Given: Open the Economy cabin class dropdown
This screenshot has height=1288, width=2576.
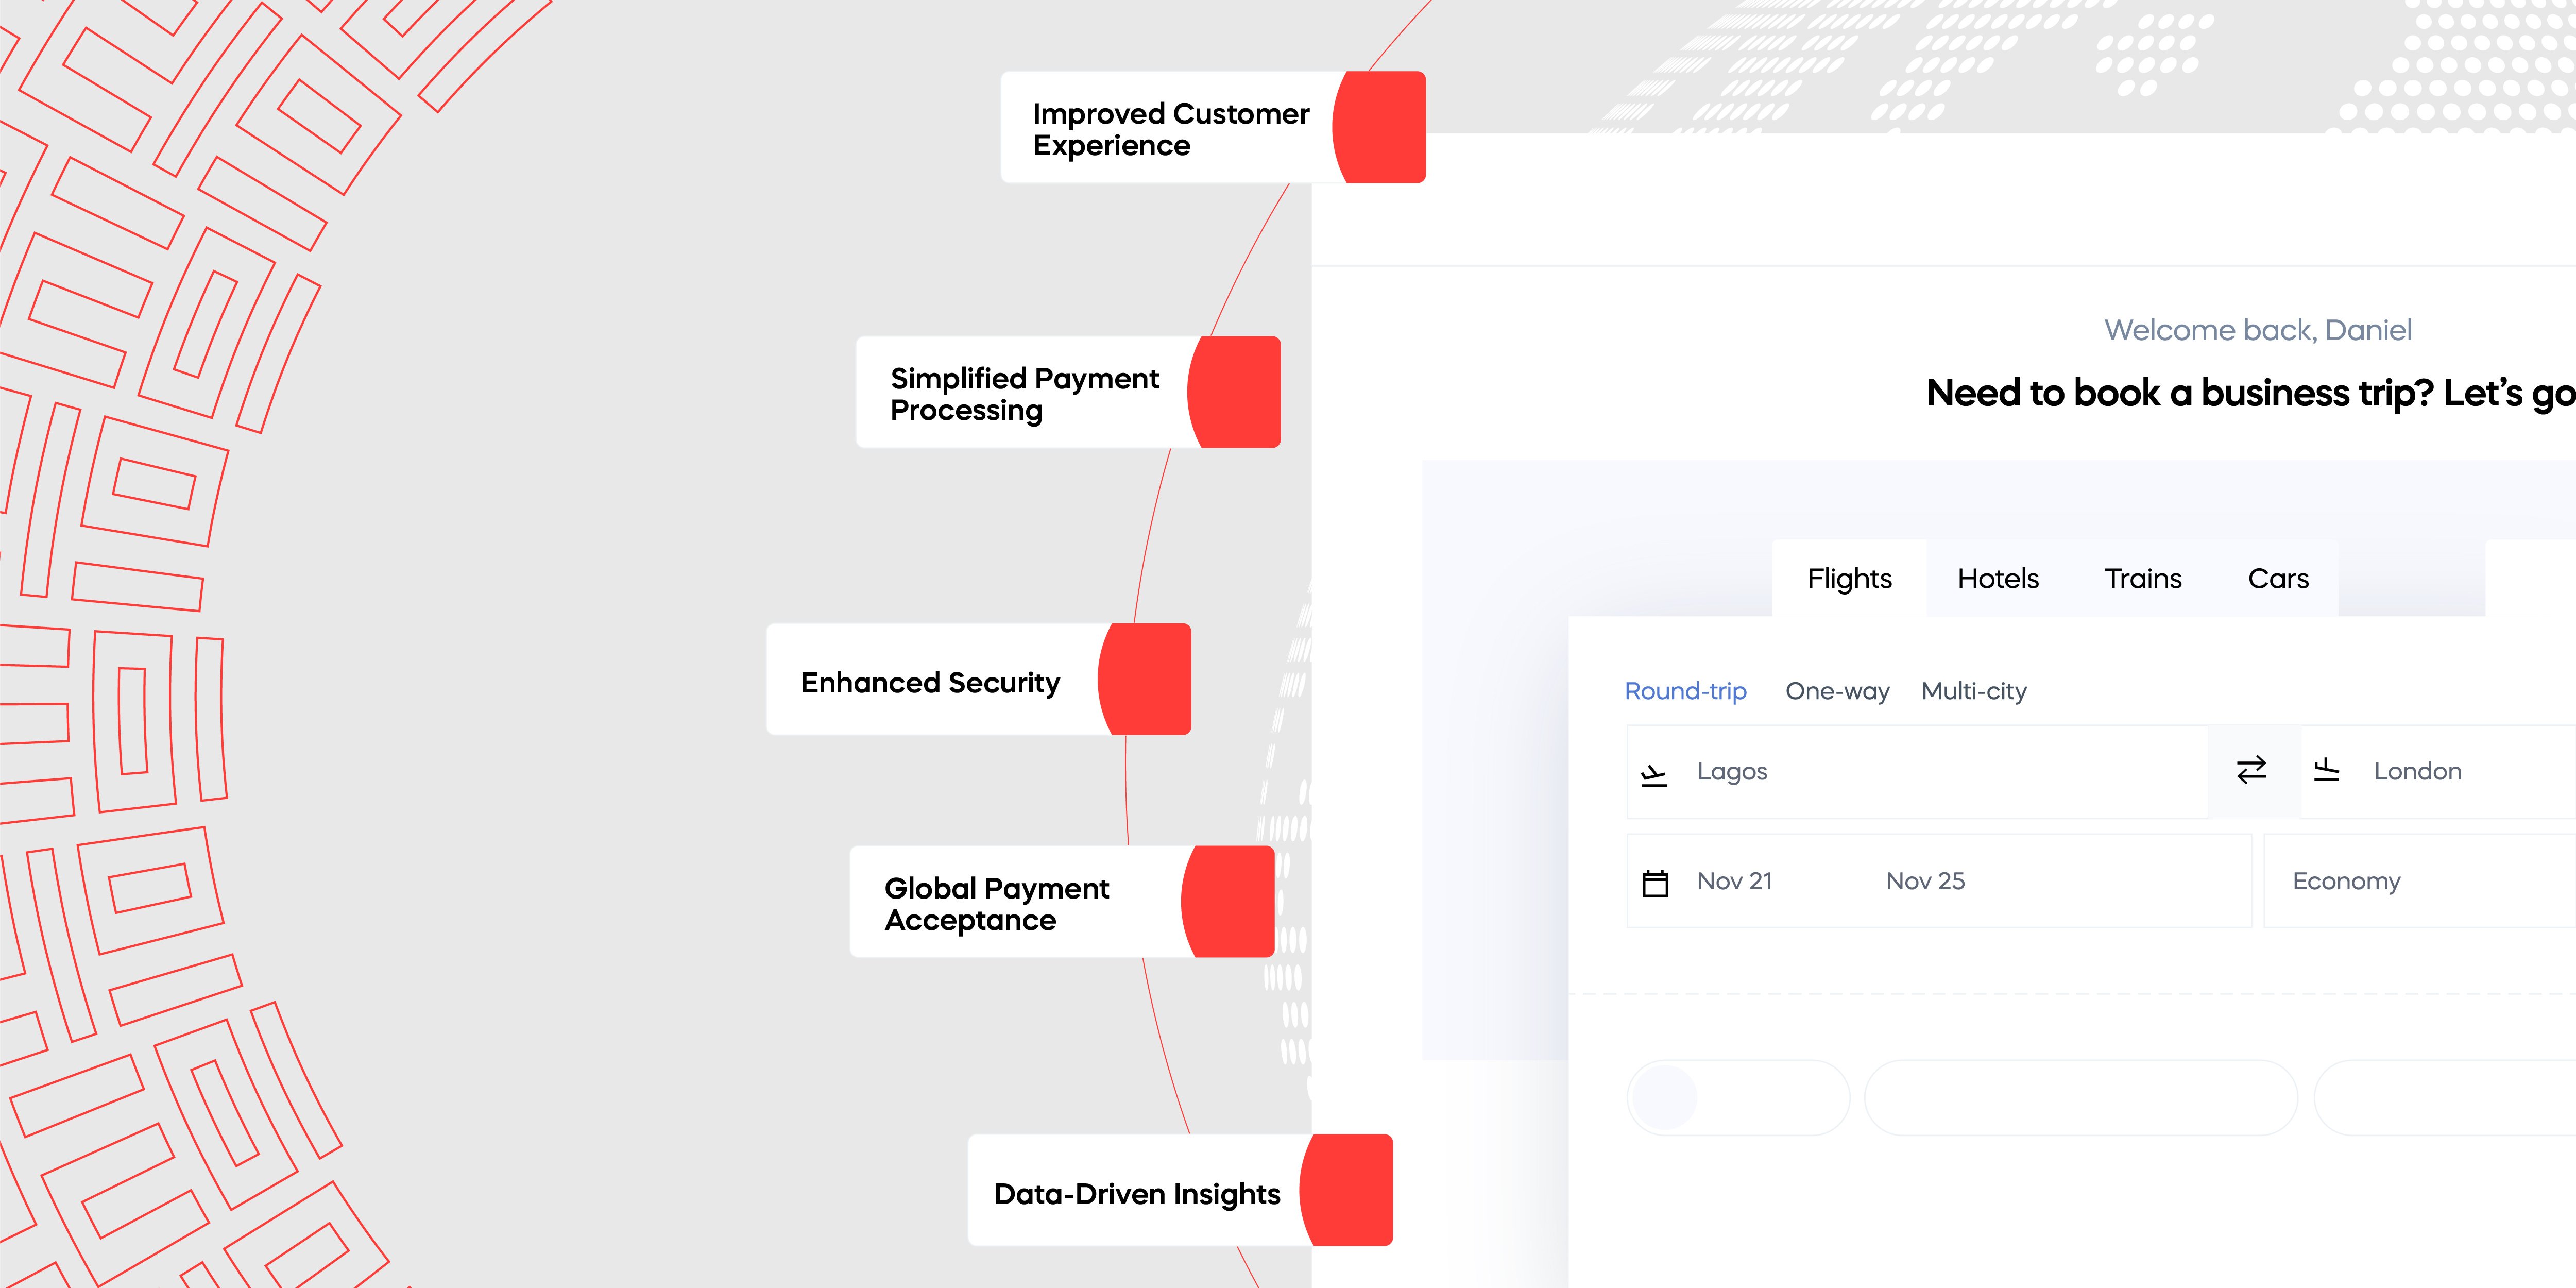Looking at the screenshot, I should point(2420,881).
